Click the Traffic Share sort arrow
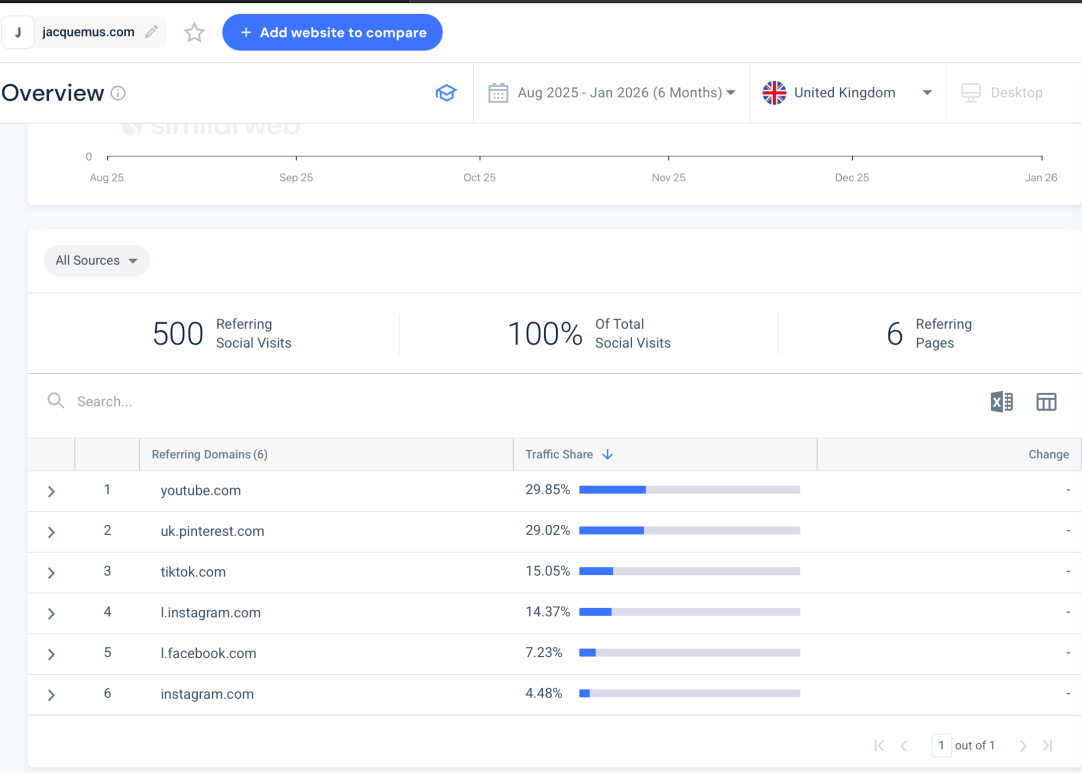 click(x=607, y=455)
